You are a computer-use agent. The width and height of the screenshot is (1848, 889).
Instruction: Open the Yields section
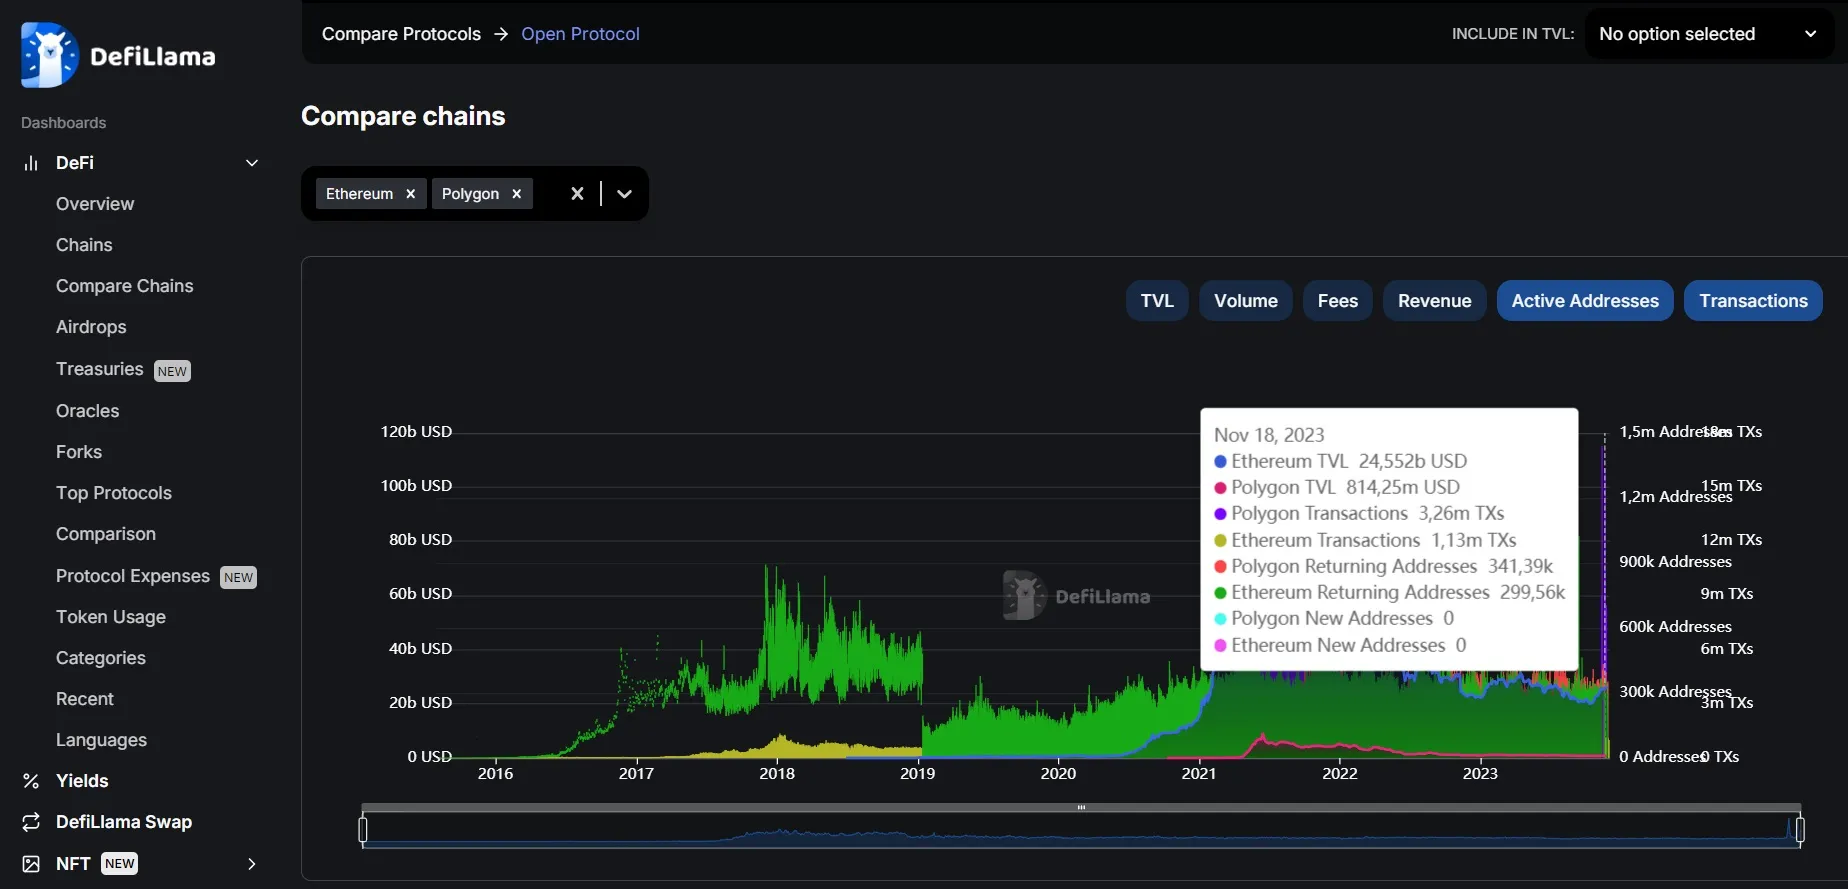click(x=82, y=781)
